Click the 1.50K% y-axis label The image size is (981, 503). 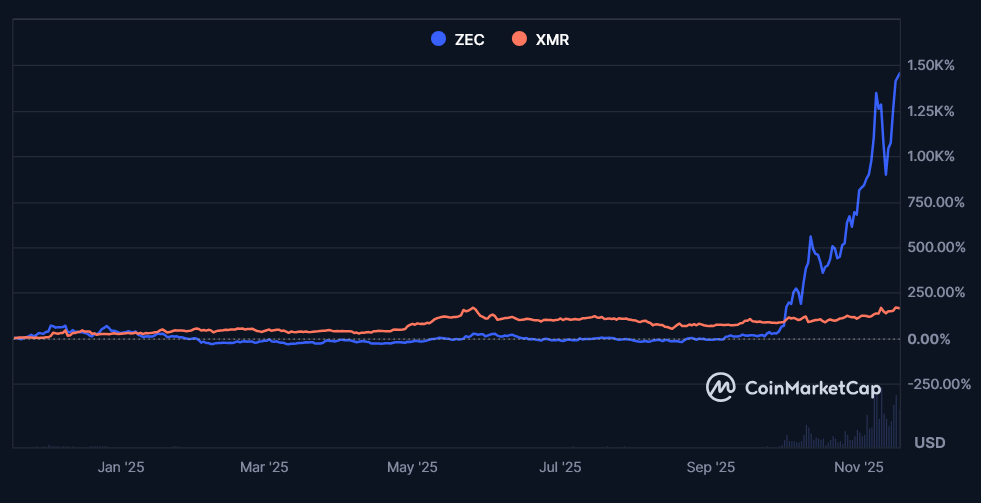932,65
